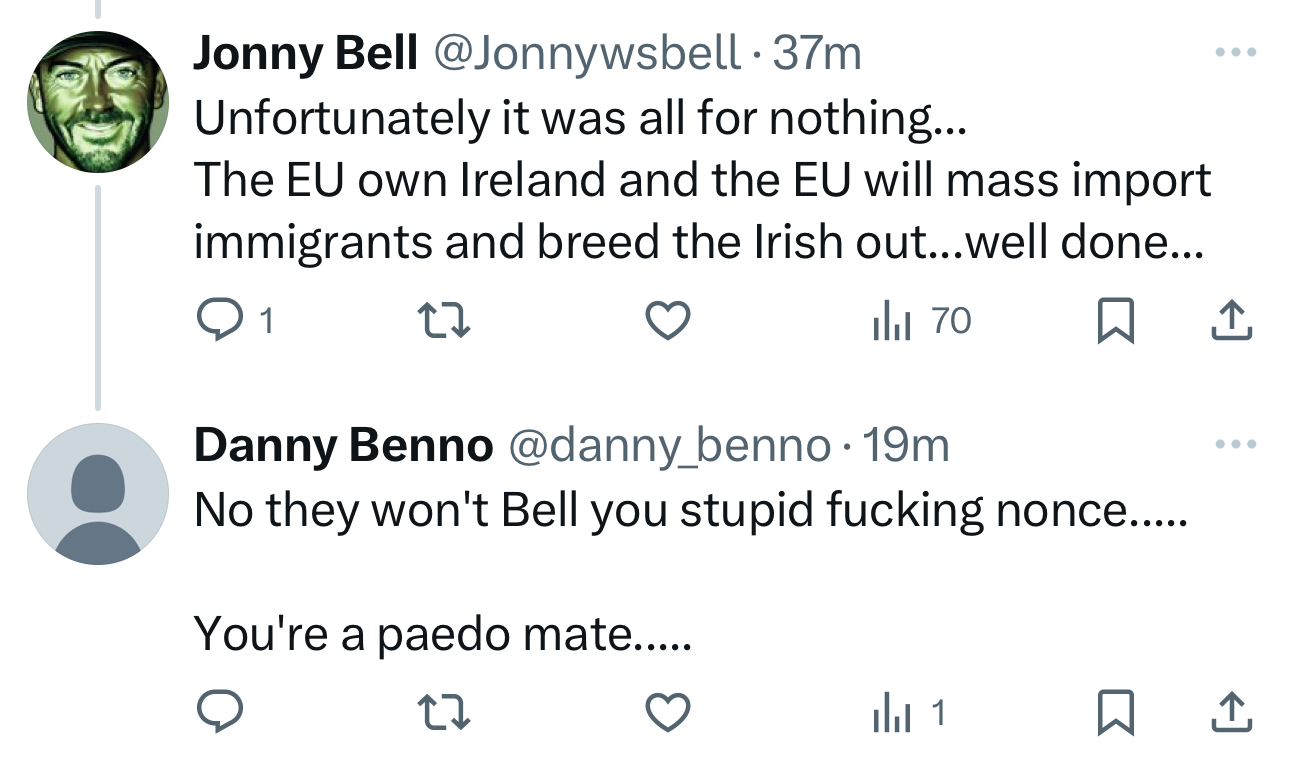
Task: Visit the @danny_benno handle link
Action: pos(669,445)
